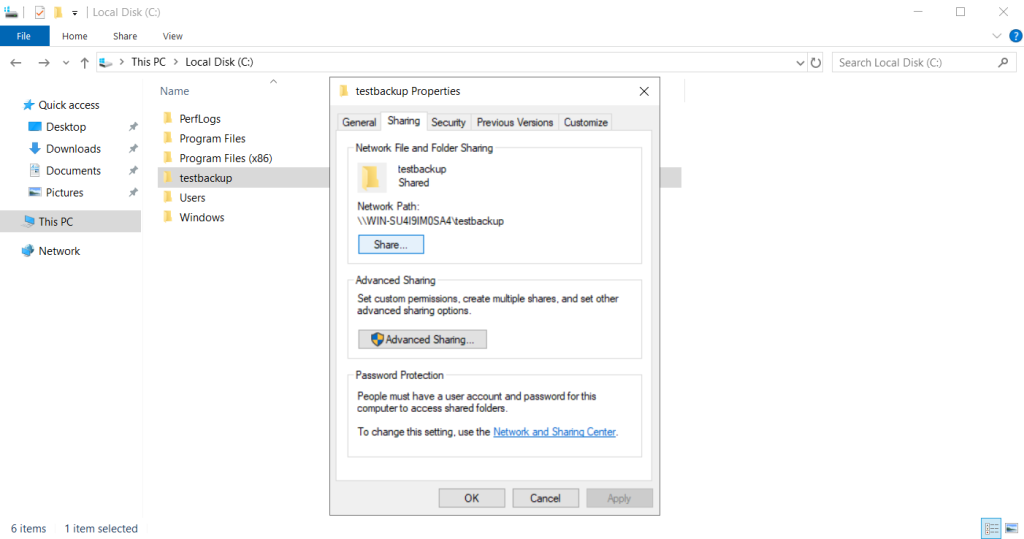This screenshot has width=1024, height=539.
Task: Switch to the View ribbon tab
Action: [172, 36]
